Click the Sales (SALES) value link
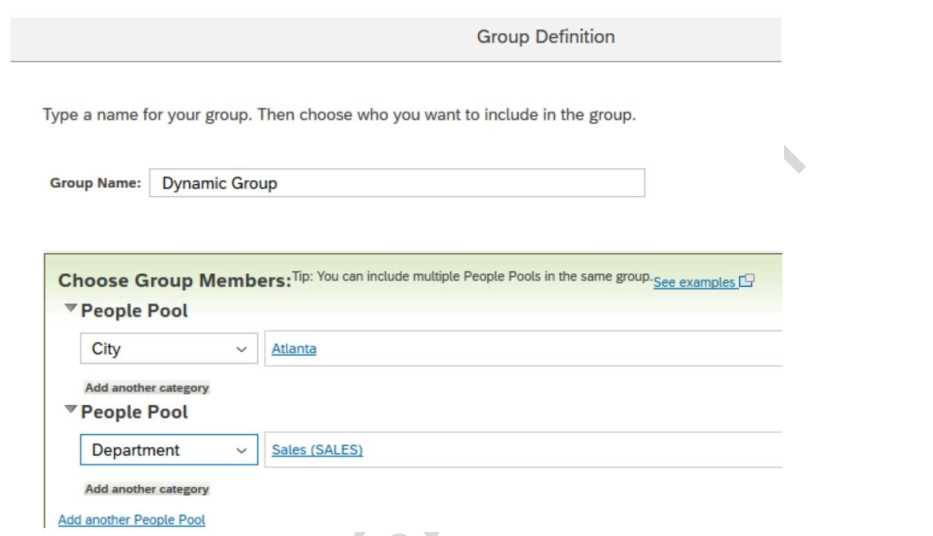The image size is (933, 536). click(x=317, y=450)
